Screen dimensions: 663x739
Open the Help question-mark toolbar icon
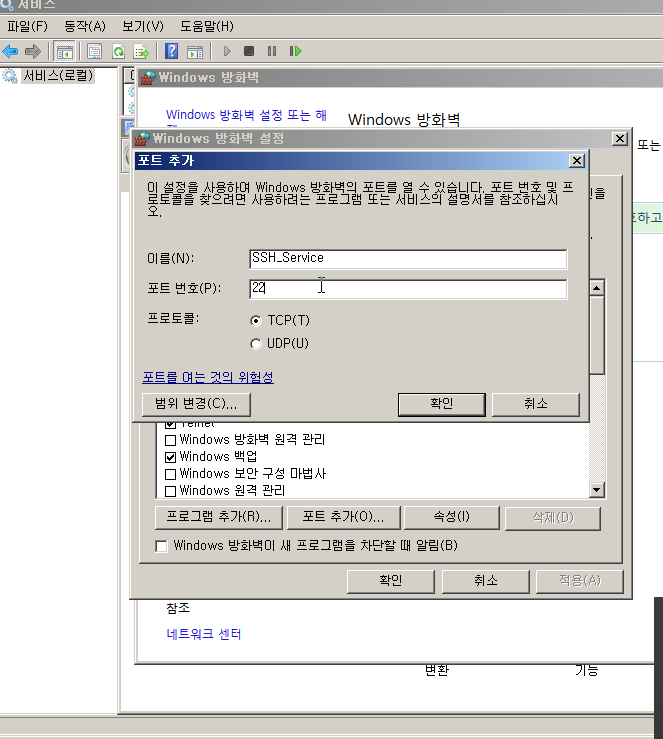(x=172, y=51)
